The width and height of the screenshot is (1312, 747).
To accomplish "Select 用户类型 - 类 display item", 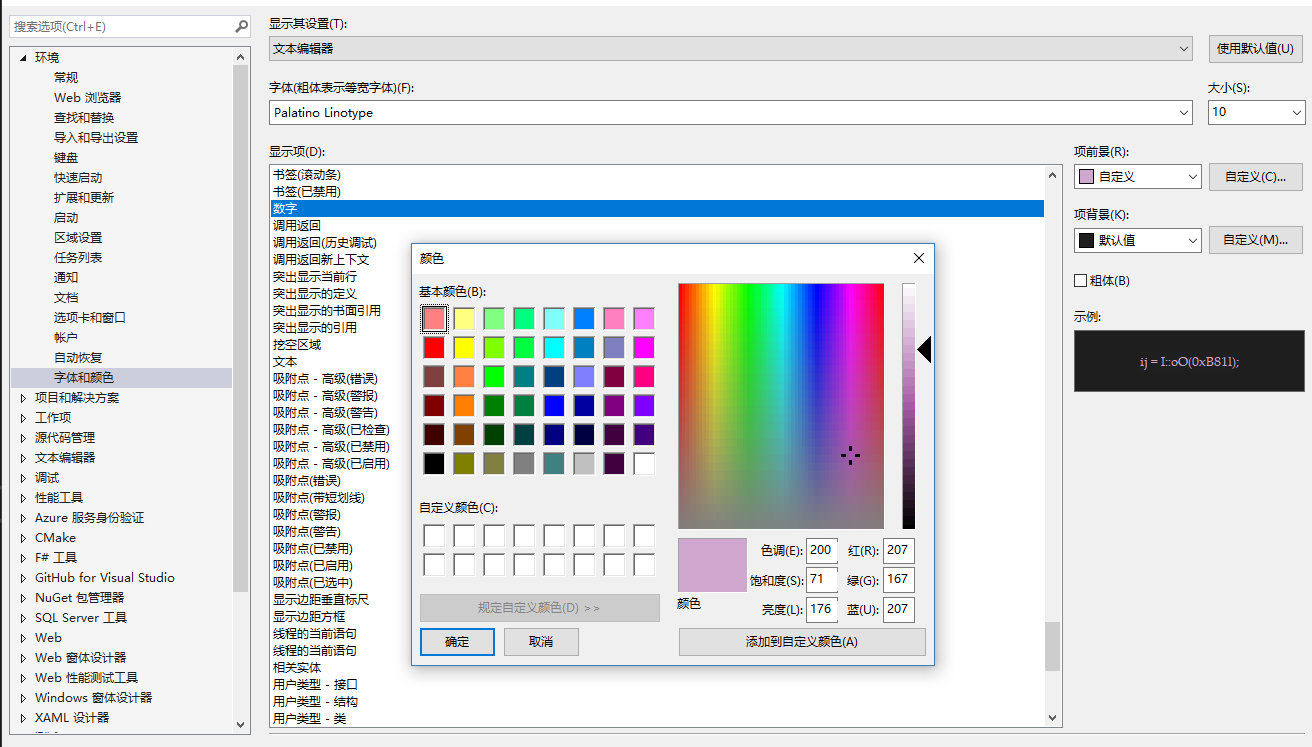I will click(x=310, y=718).
